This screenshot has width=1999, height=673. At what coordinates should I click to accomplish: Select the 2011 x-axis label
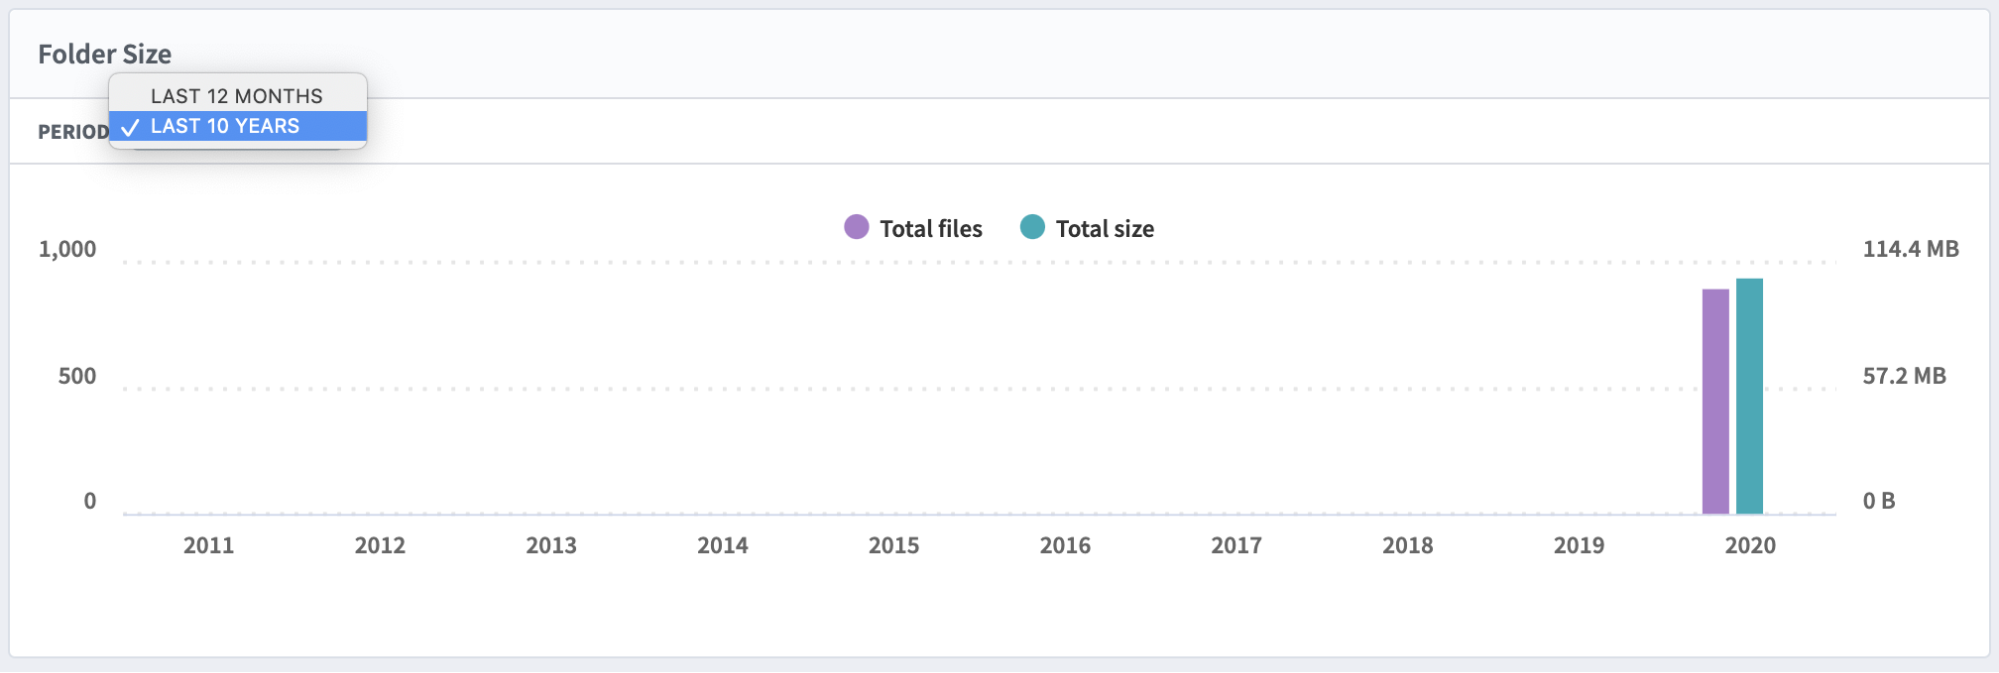[x=208, y=545]
